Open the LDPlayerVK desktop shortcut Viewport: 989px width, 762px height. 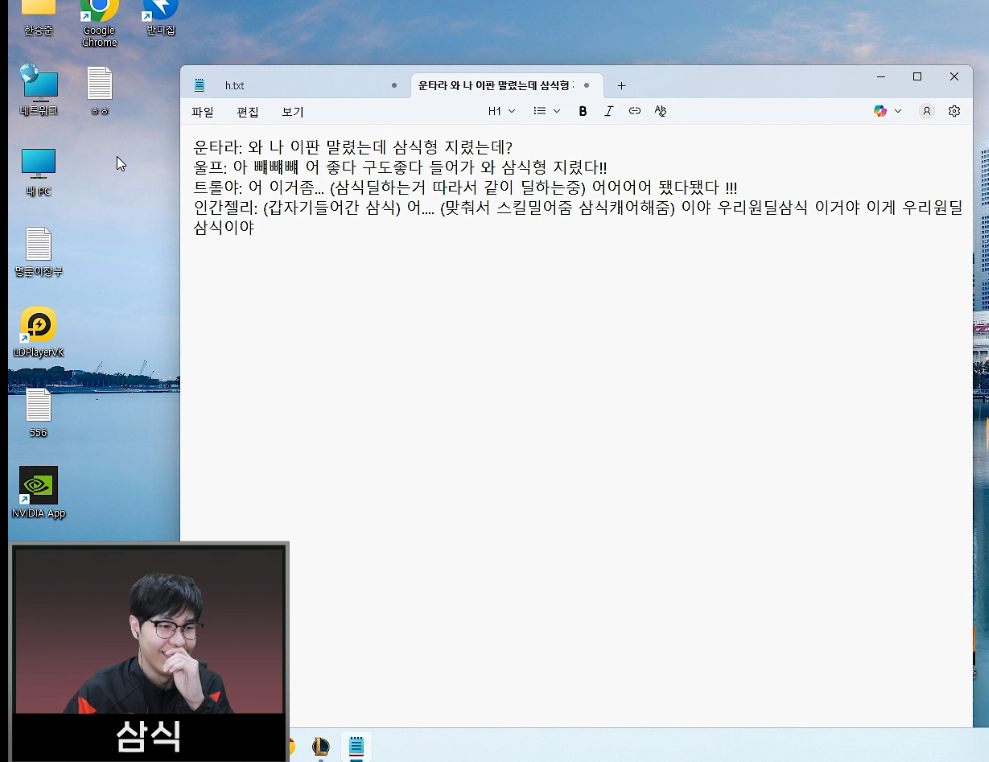38,326
